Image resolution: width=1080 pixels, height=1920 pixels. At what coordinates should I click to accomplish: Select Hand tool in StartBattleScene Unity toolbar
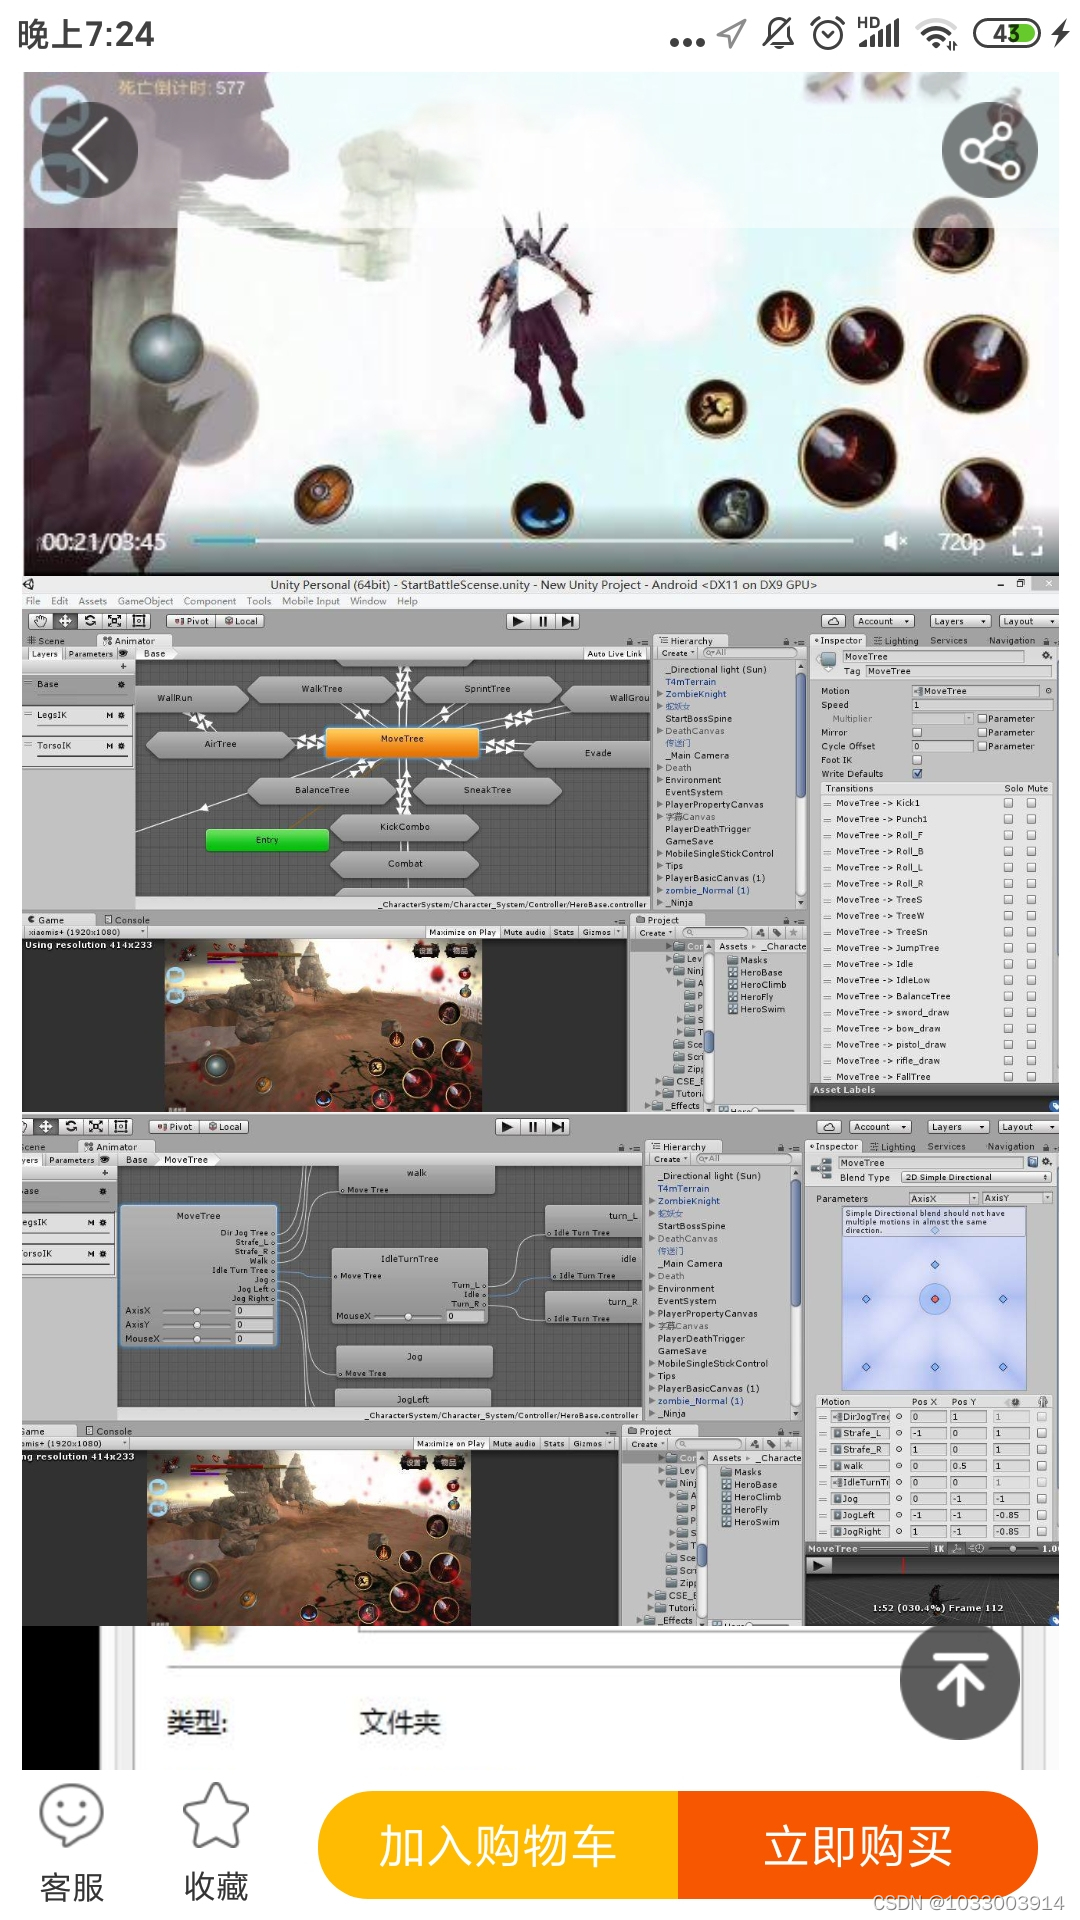[40, 621]
